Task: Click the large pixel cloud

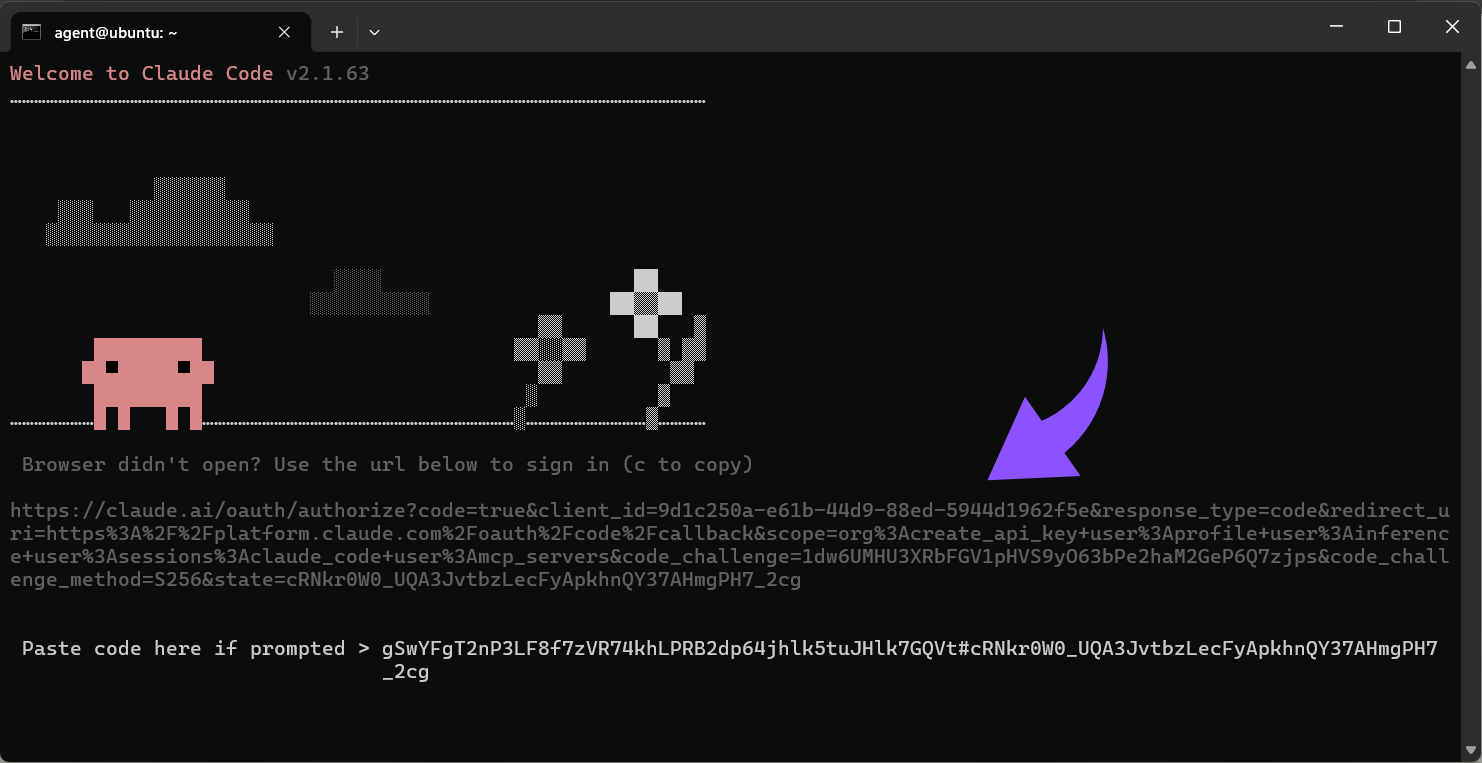Action: [x=160, y=215]
